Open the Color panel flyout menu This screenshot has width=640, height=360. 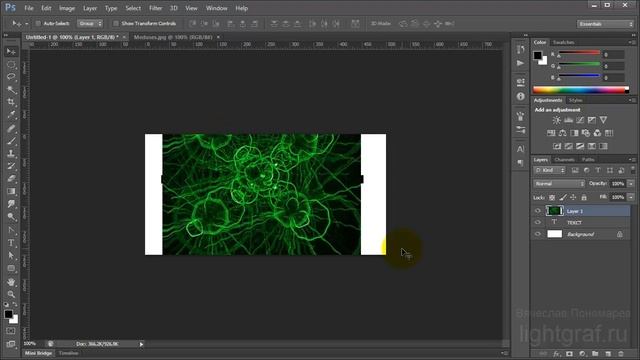coord(631,42)
